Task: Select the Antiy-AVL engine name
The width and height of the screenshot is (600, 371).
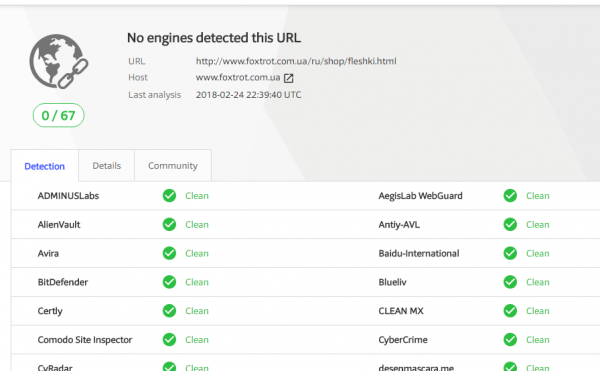Action: pos(399,225)
